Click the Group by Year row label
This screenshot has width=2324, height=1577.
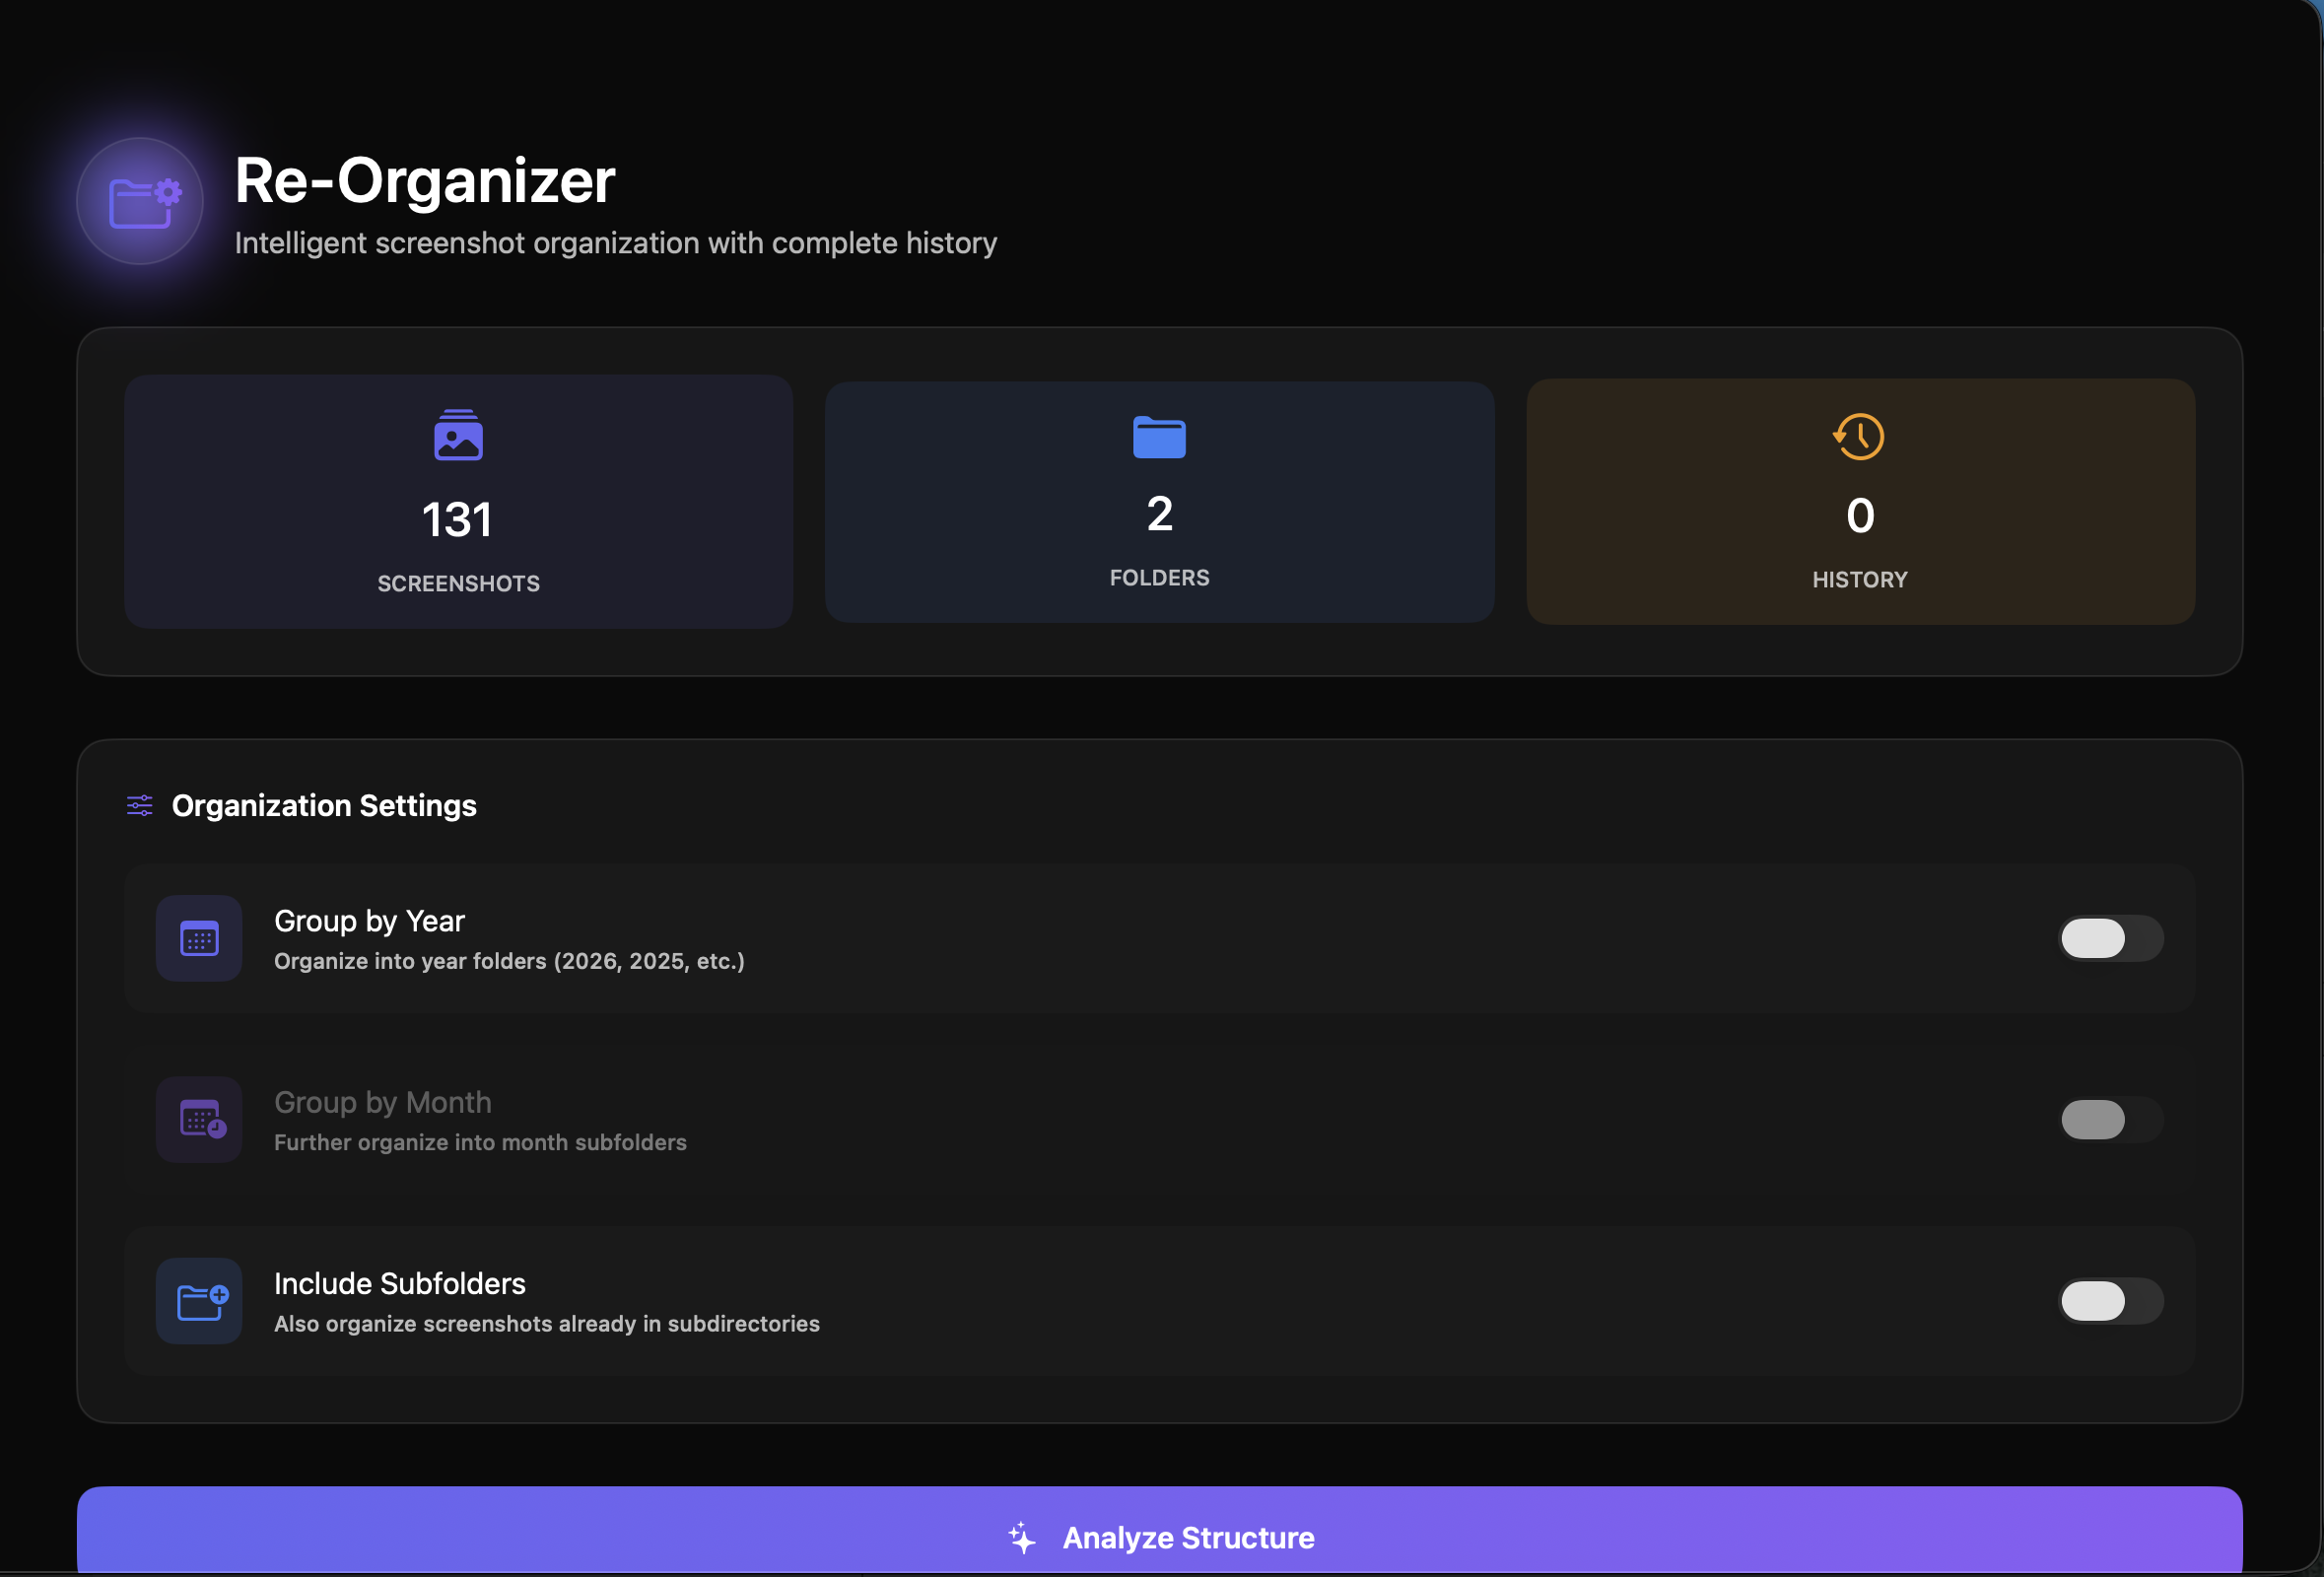click(369, 920)
